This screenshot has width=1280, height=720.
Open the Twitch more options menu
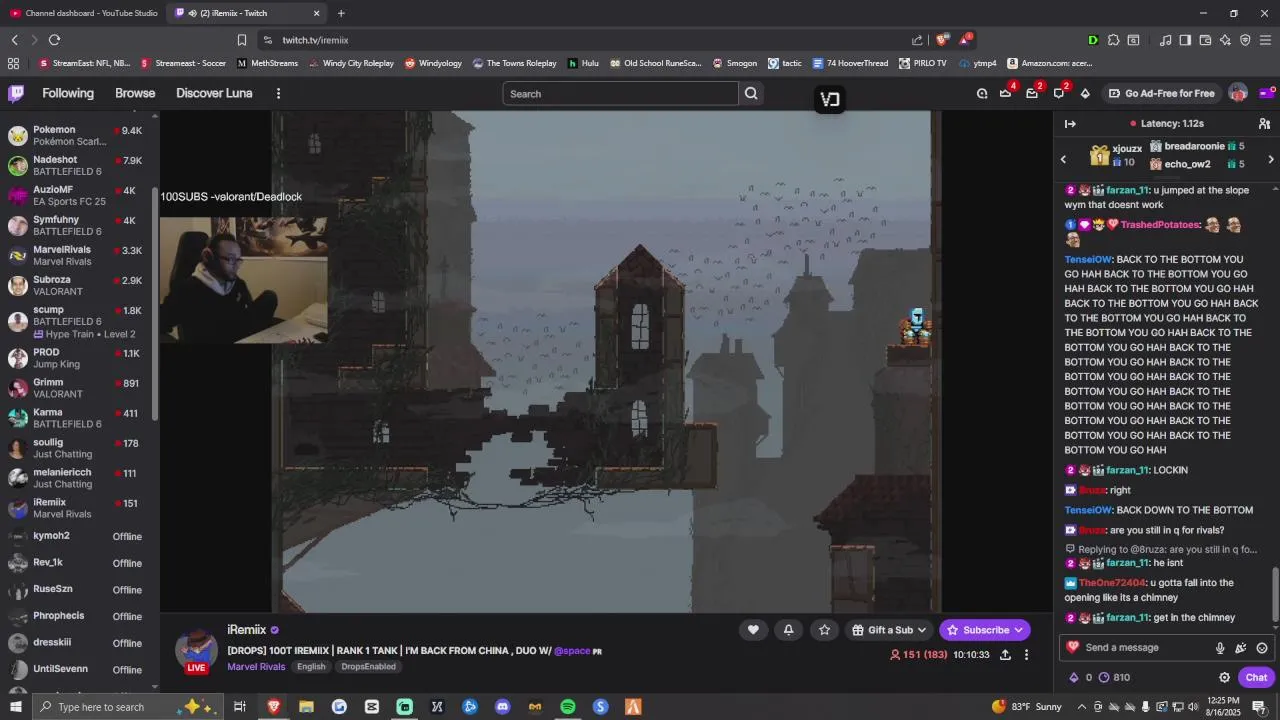tap(278, 93)
